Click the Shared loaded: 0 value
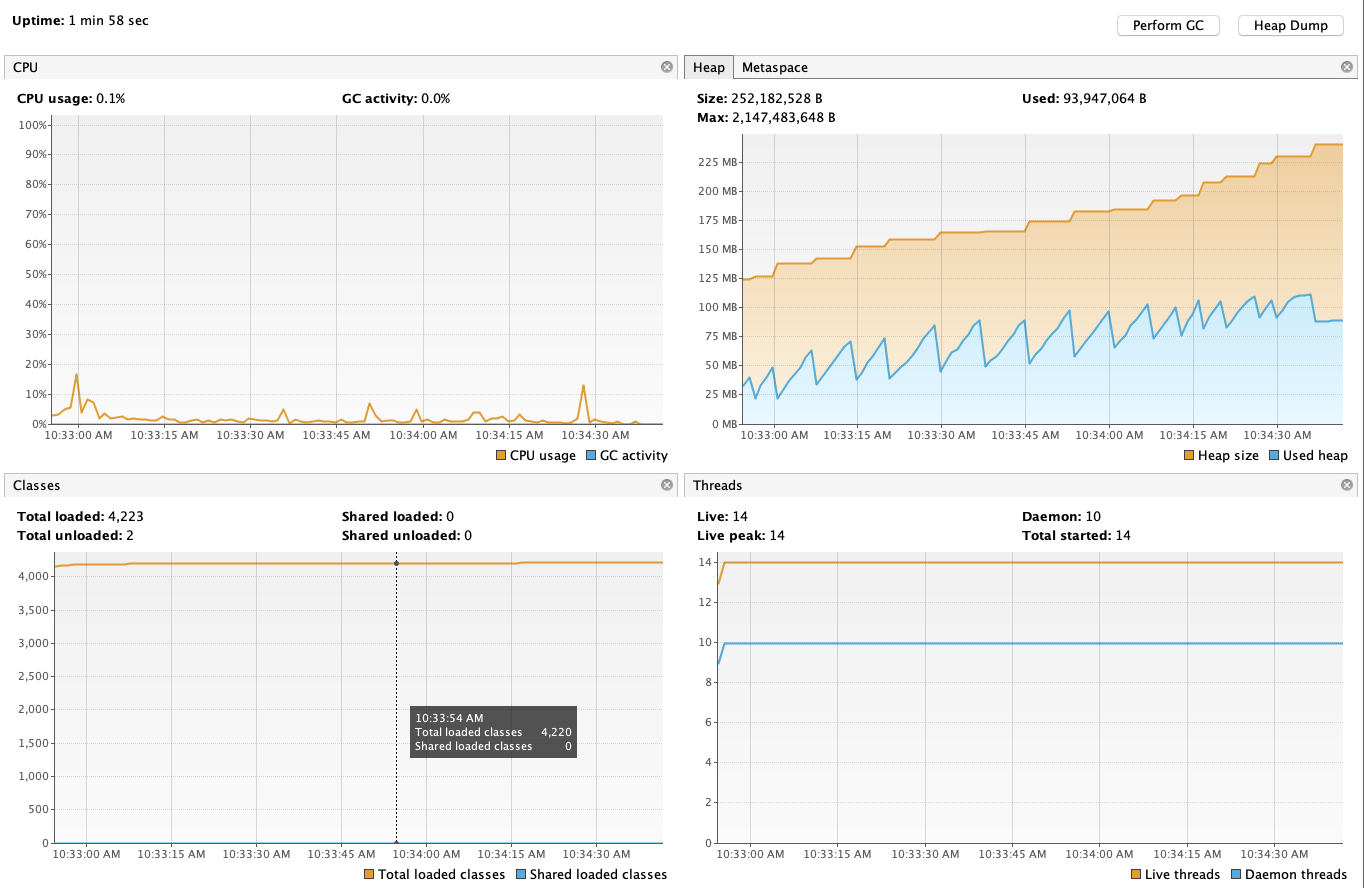This screenshot has height=888, width=1364. click(x=398, y=517)
